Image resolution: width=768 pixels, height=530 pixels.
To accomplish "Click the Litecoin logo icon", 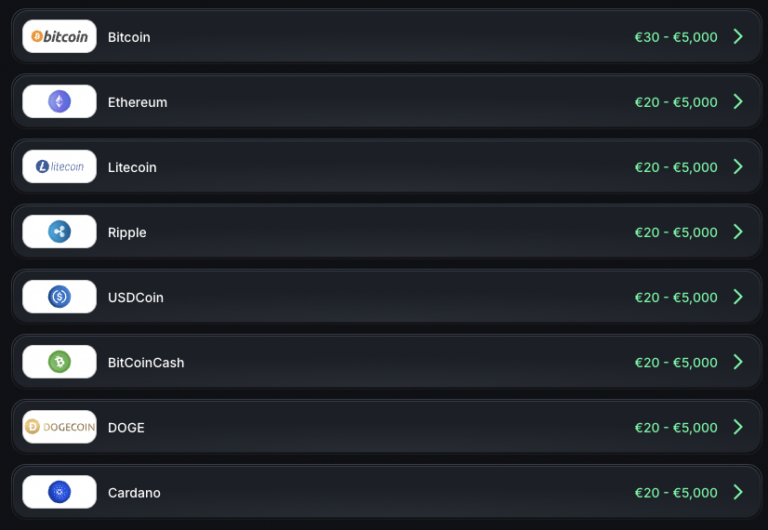I will tap(59, 167).
